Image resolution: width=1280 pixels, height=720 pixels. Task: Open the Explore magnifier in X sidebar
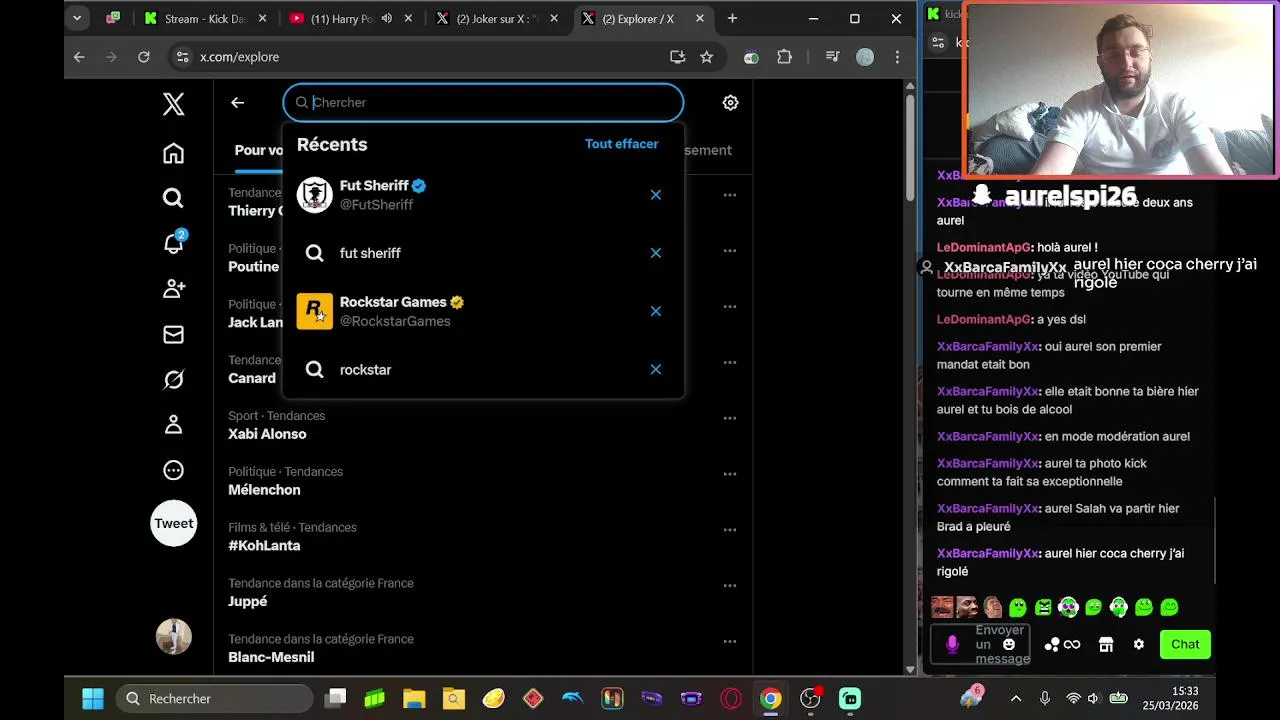point(174,198)
